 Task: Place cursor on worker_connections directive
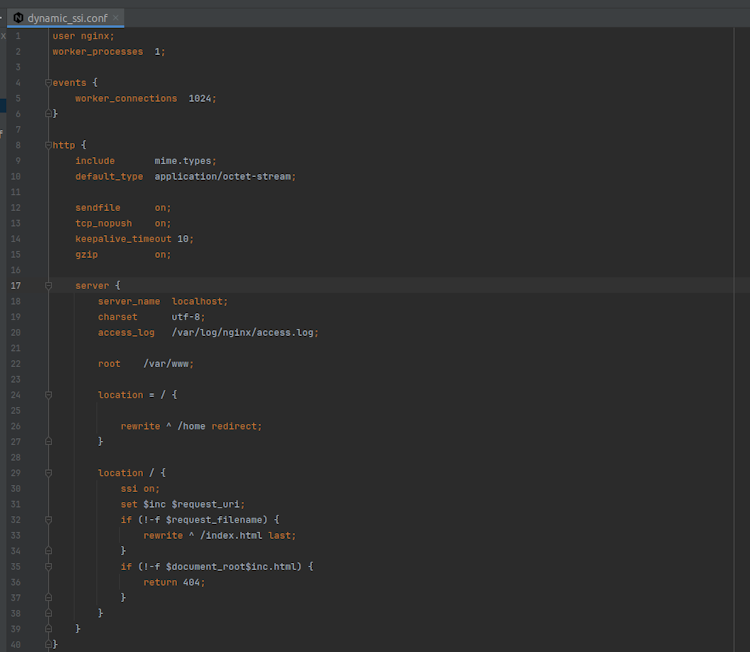125,98
